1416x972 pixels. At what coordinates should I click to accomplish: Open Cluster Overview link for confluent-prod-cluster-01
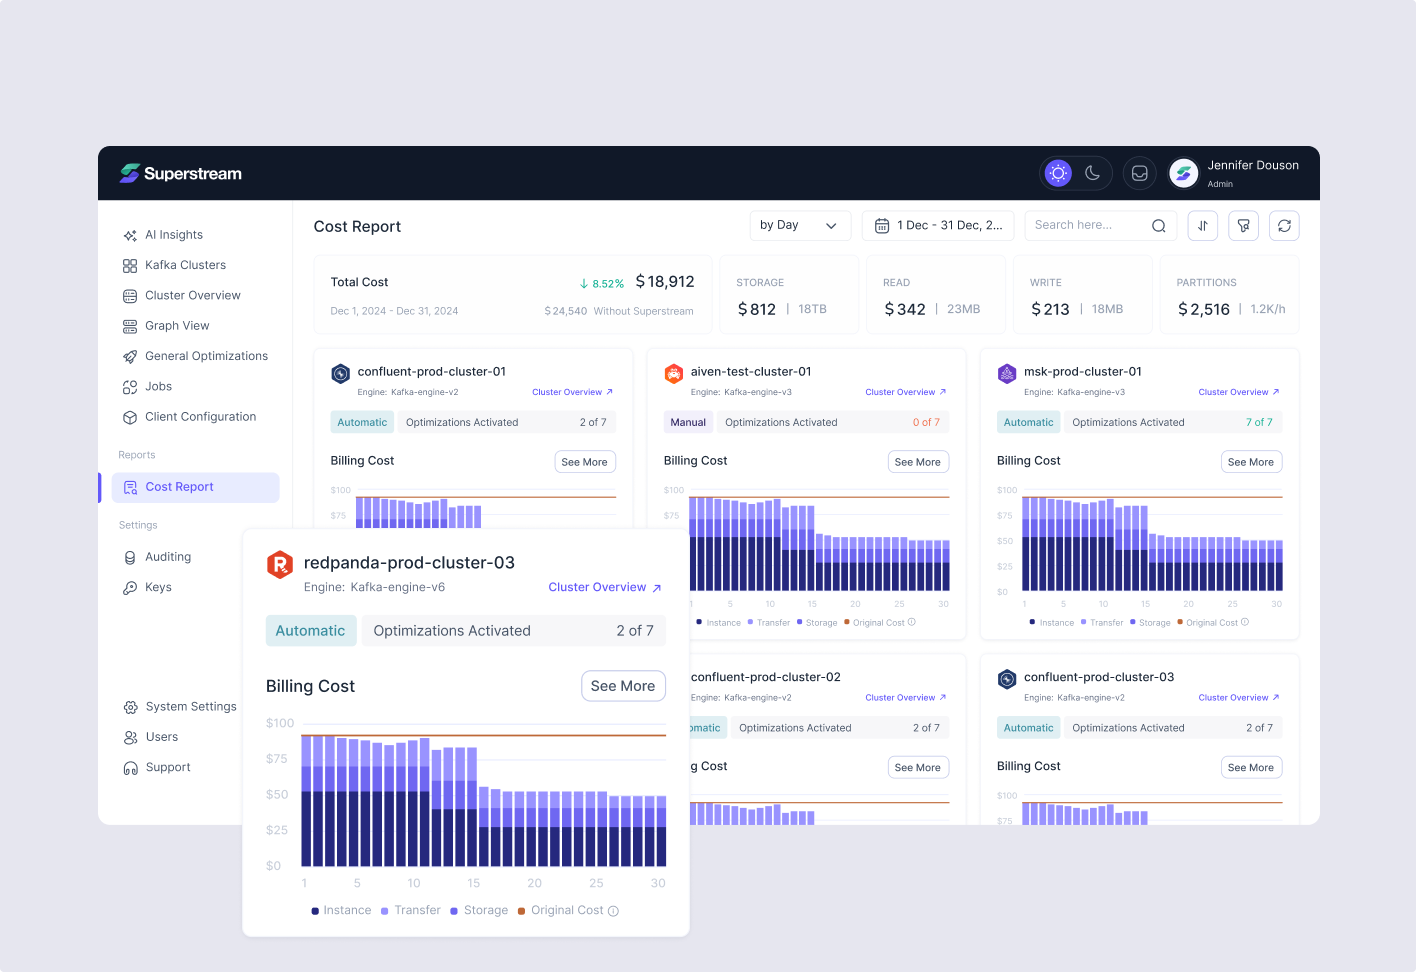(573, 392)
